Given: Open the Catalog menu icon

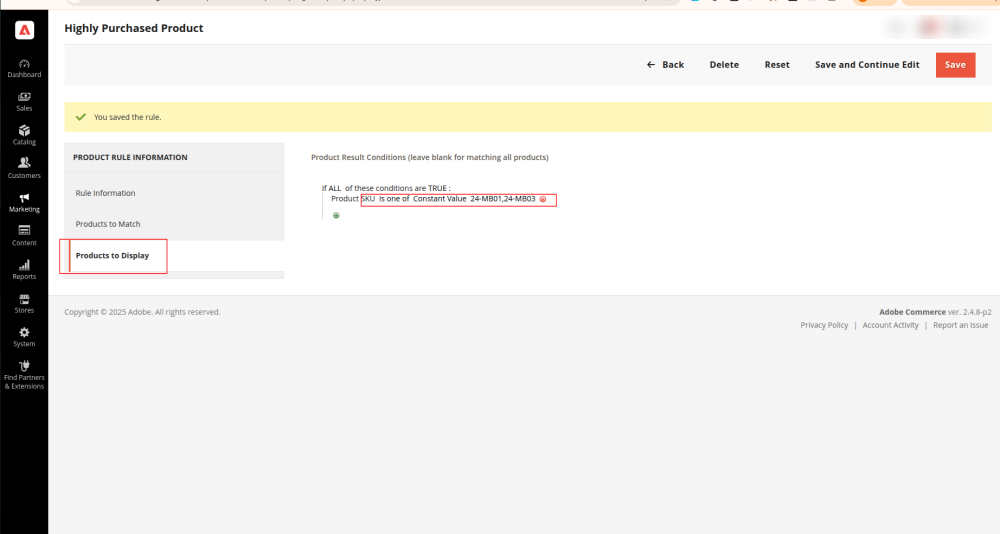Looking at the screenshot, I should pyautogui.click(x=24, y=135).
